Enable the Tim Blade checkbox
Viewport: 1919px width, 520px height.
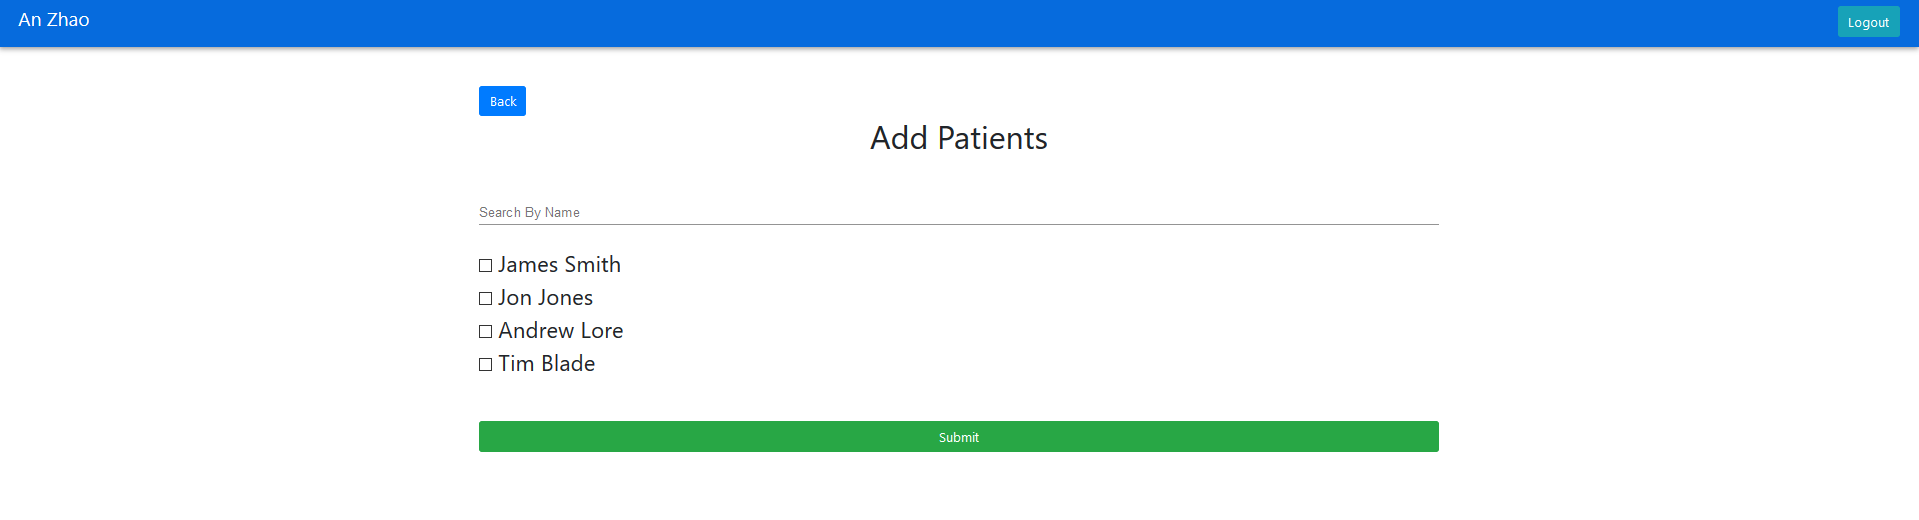pos(486,365)
